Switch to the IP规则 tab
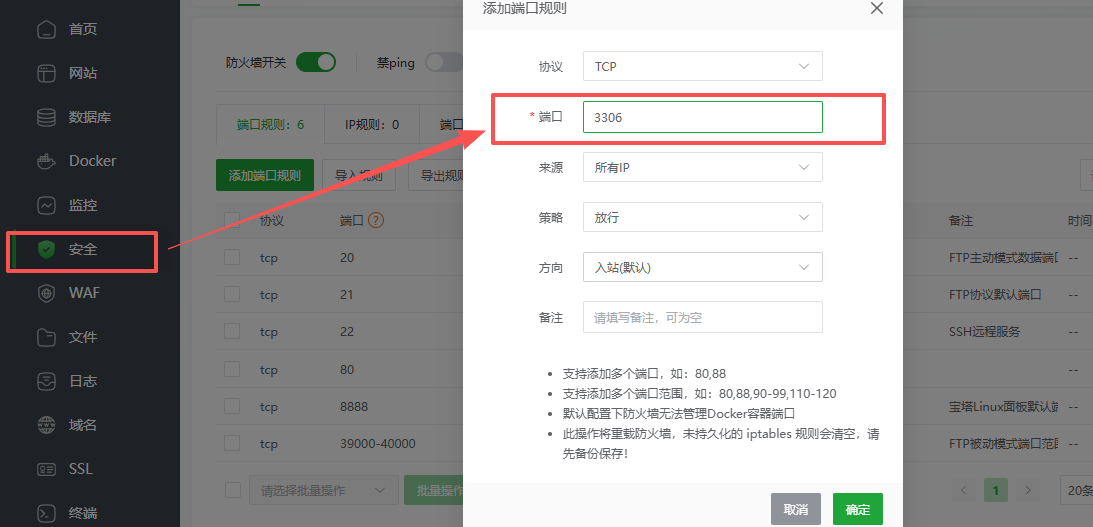 pos(372,125)
